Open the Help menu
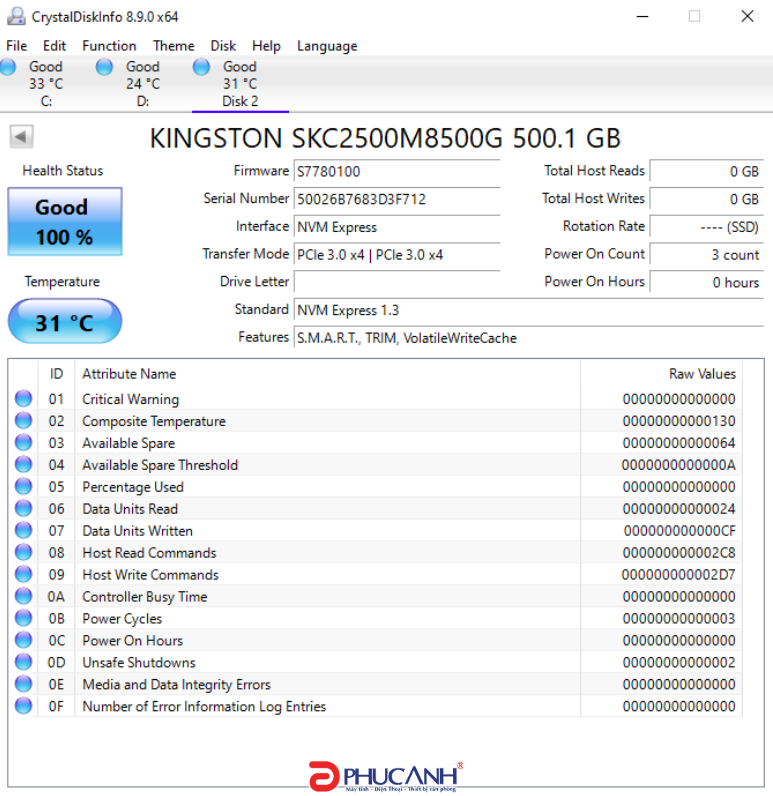 point(266,46)
